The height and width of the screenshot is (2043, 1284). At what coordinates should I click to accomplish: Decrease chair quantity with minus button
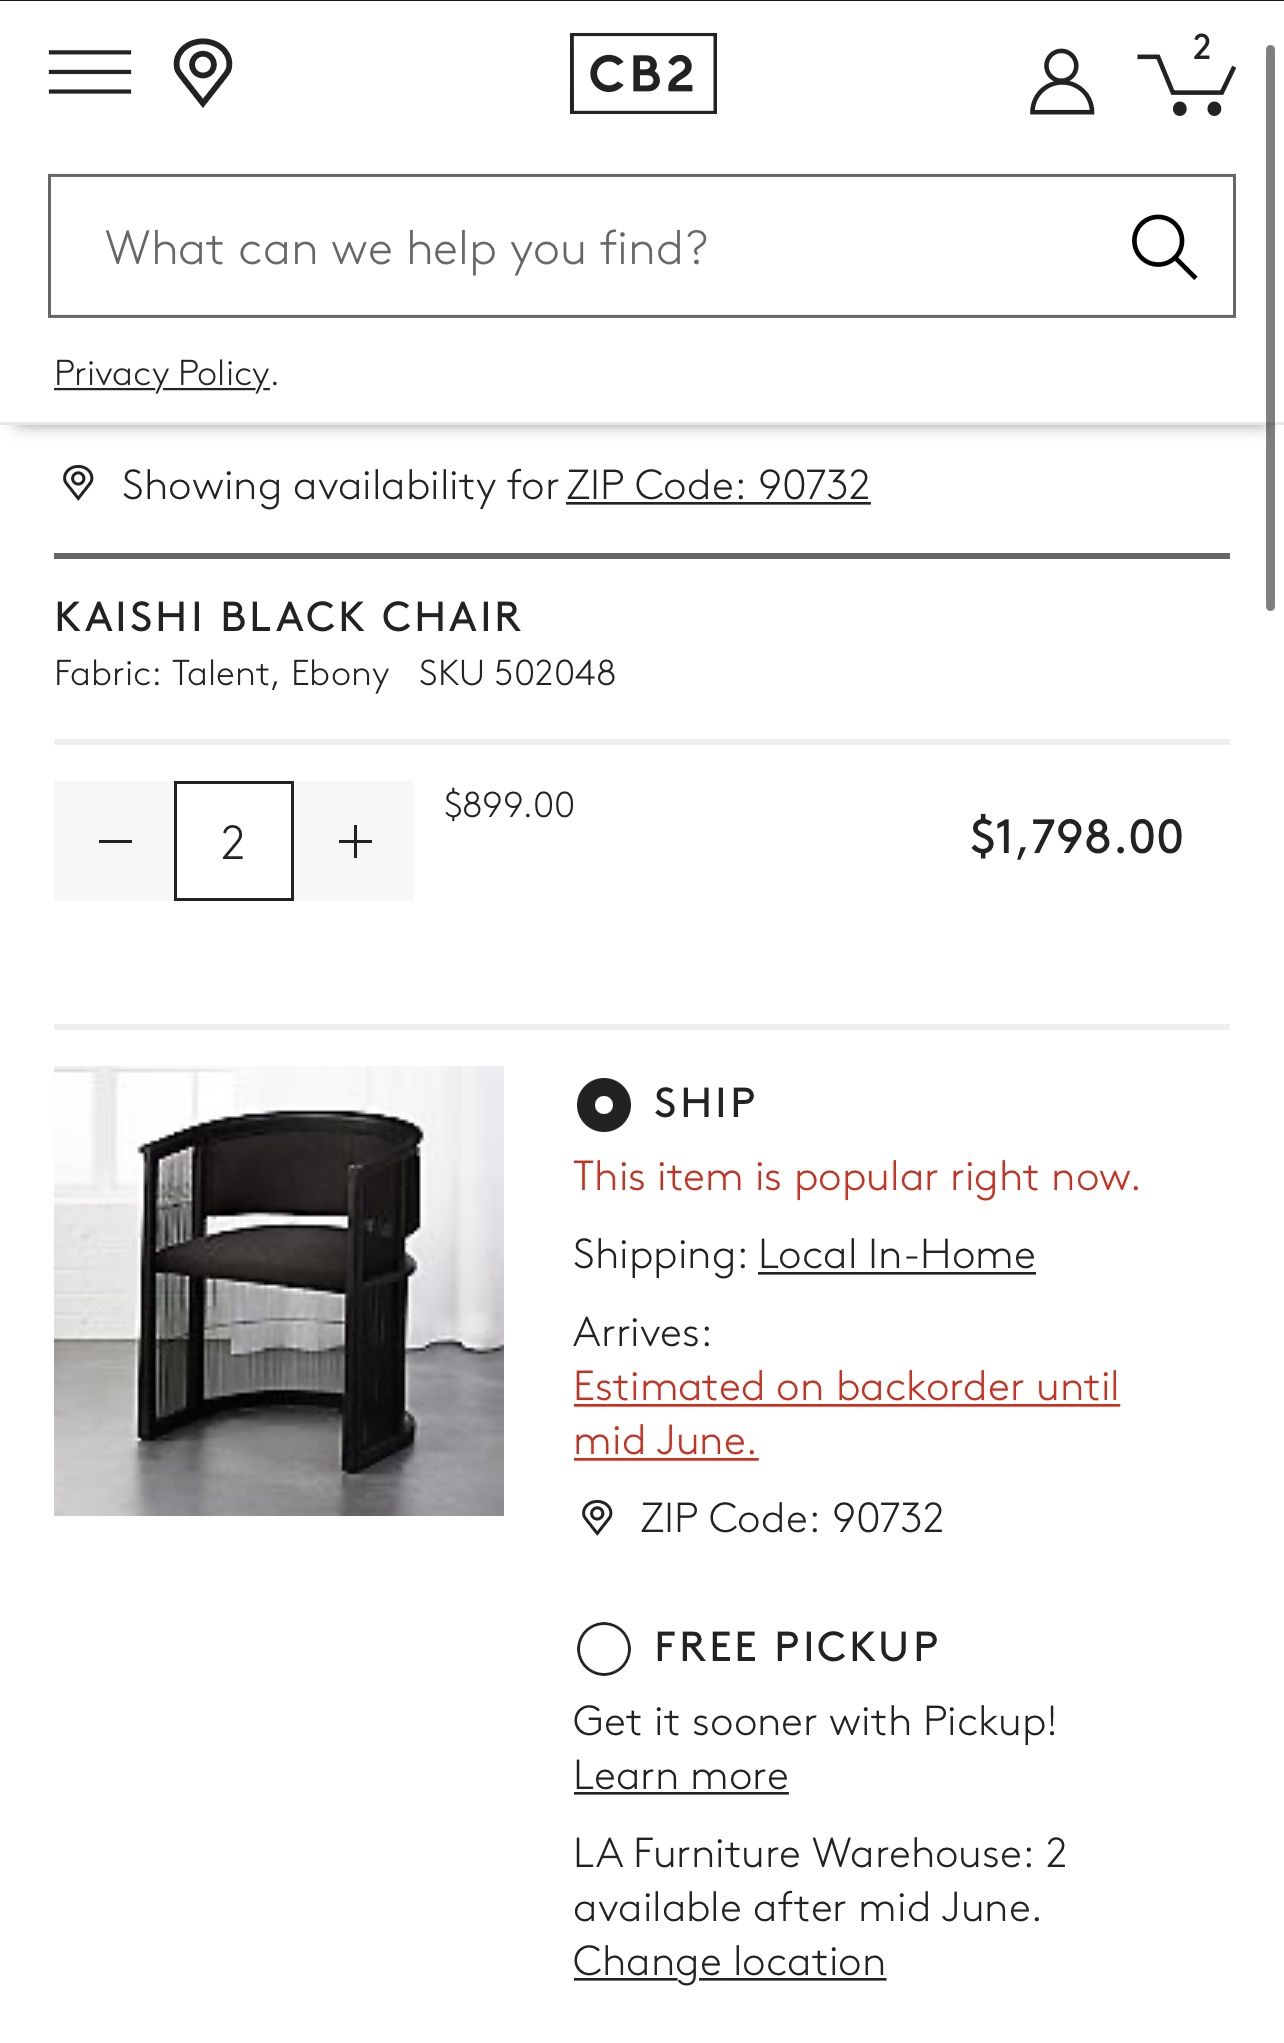coord(115,841)
